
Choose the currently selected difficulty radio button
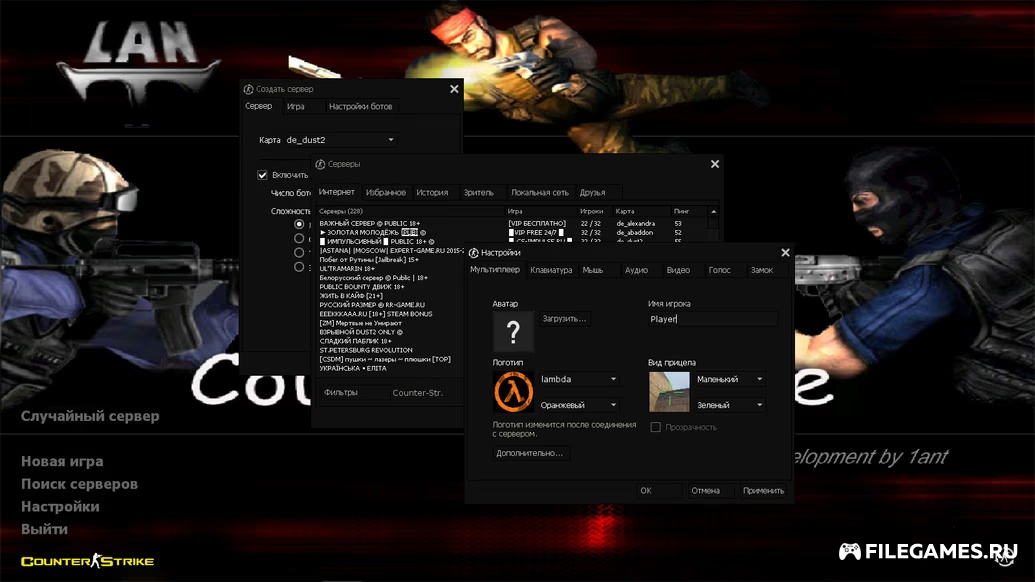(x=299, y=224)
